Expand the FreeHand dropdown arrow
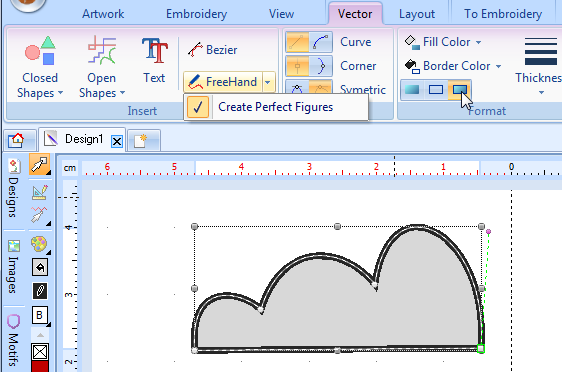Viewport: 562px width, 372px height. tap(268, 82)
